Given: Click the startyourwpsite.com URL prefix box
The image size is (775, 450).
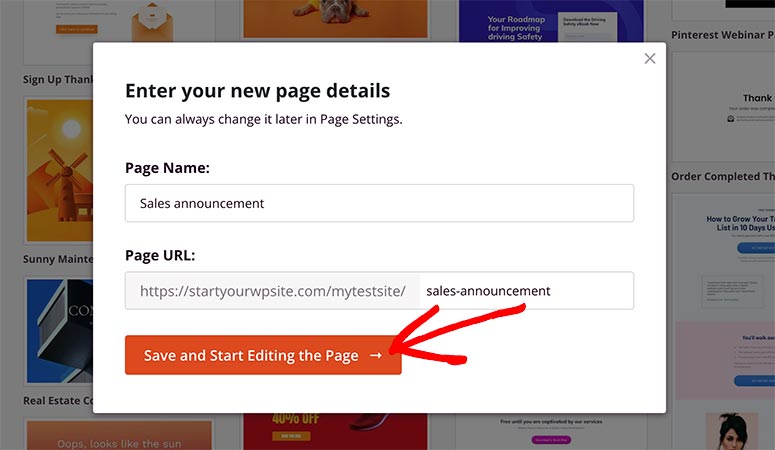Looking at the screenshot, I should click(x=272, y=291).
